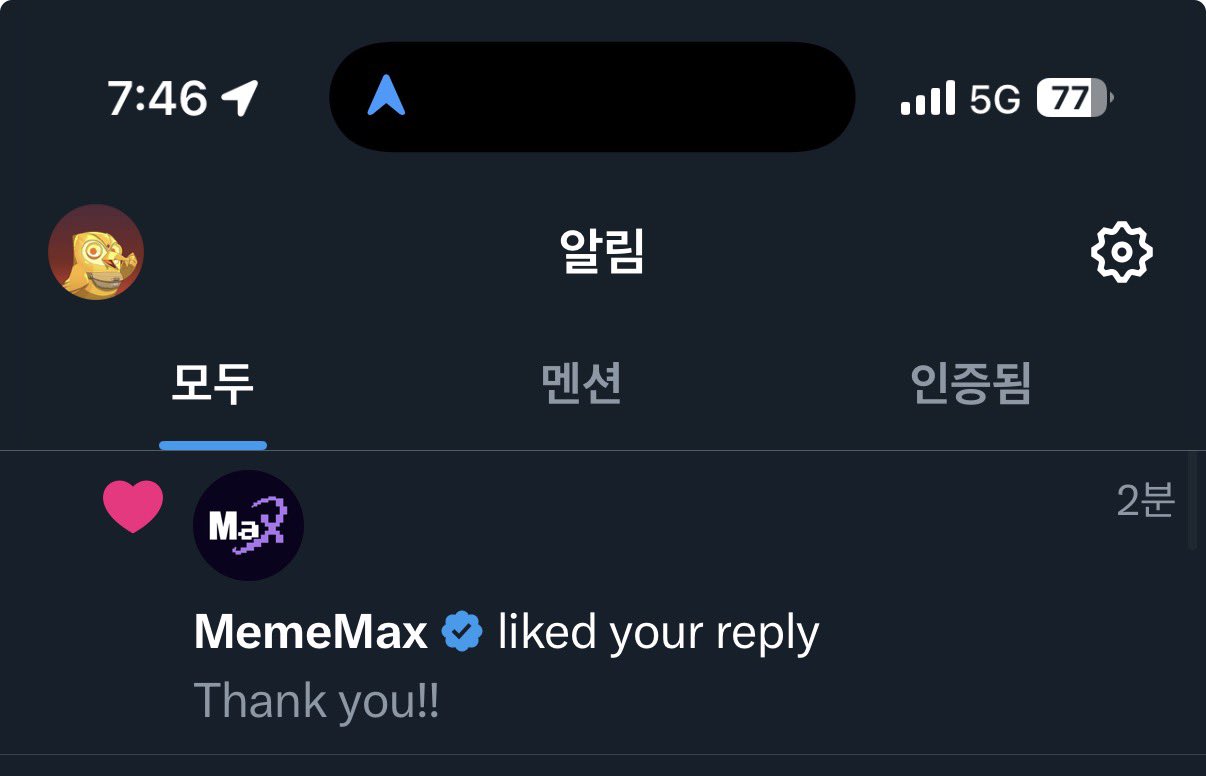1206x776 pixels.
Task: Open the "Thank you!!" reply
Action: point(316,700)
